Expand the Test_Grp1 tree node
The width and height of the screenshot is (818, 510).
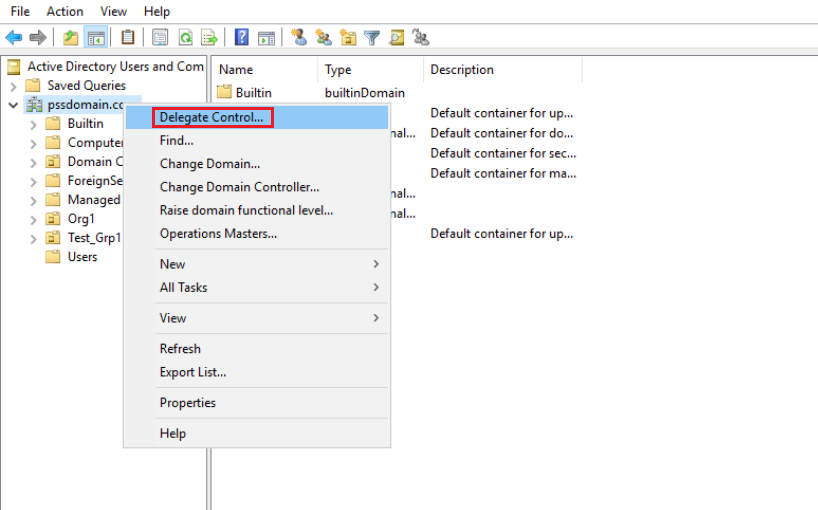pyautogui.click(x=34, y=238)
